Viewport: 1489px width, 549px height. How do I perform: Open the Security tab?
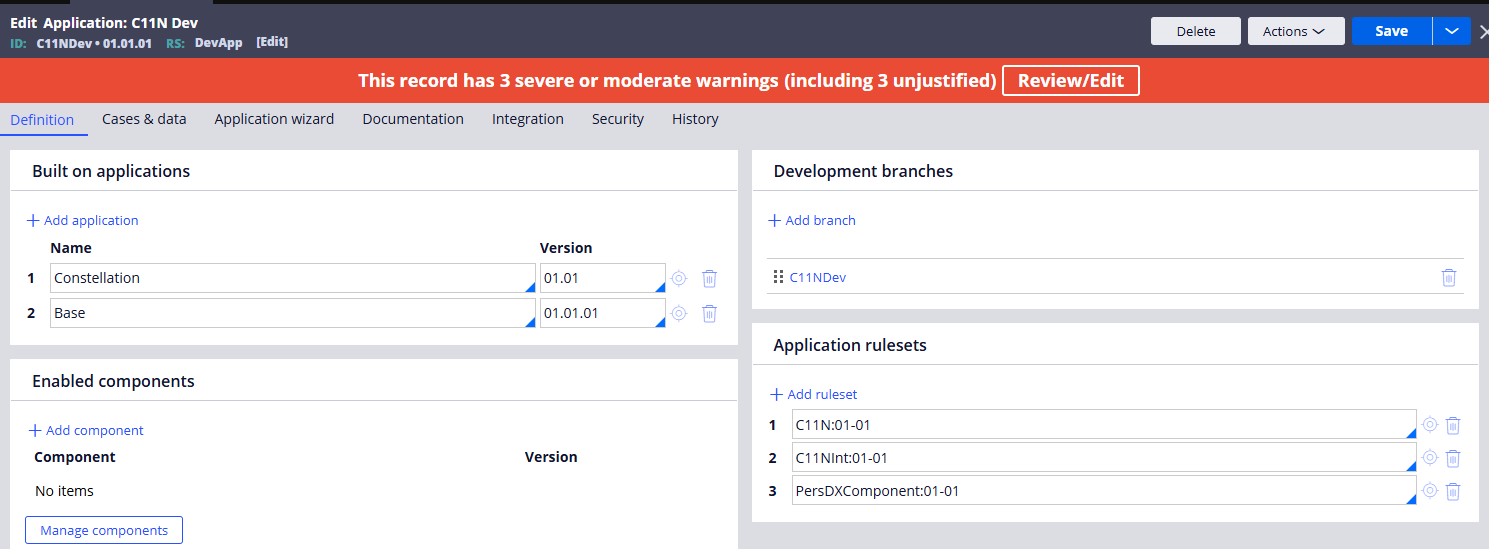(x=617, y=119)
